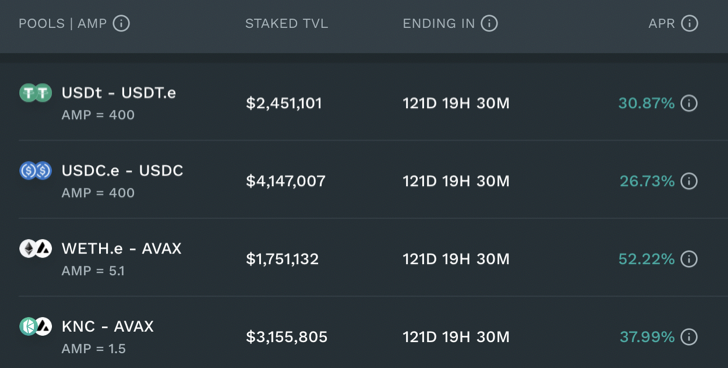Open the WETH.e - AVAX pool
This screenshot has width=728, height=368.
pos(122,249)
